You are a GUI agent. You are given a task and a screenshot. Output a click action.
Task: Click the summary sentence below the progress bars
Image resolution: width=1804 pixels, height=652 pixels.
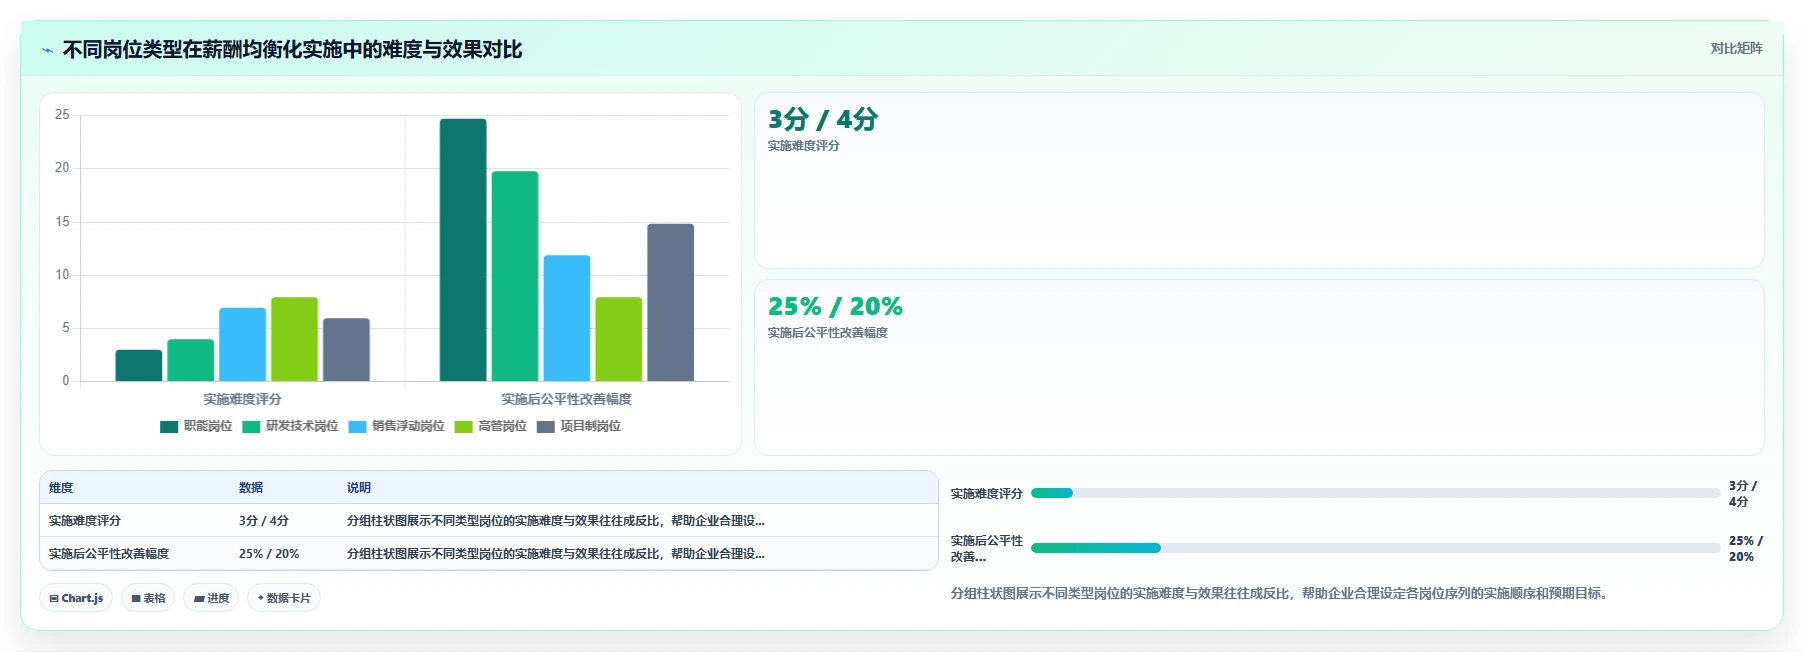pyautogui.click(x=1282, y=594)
